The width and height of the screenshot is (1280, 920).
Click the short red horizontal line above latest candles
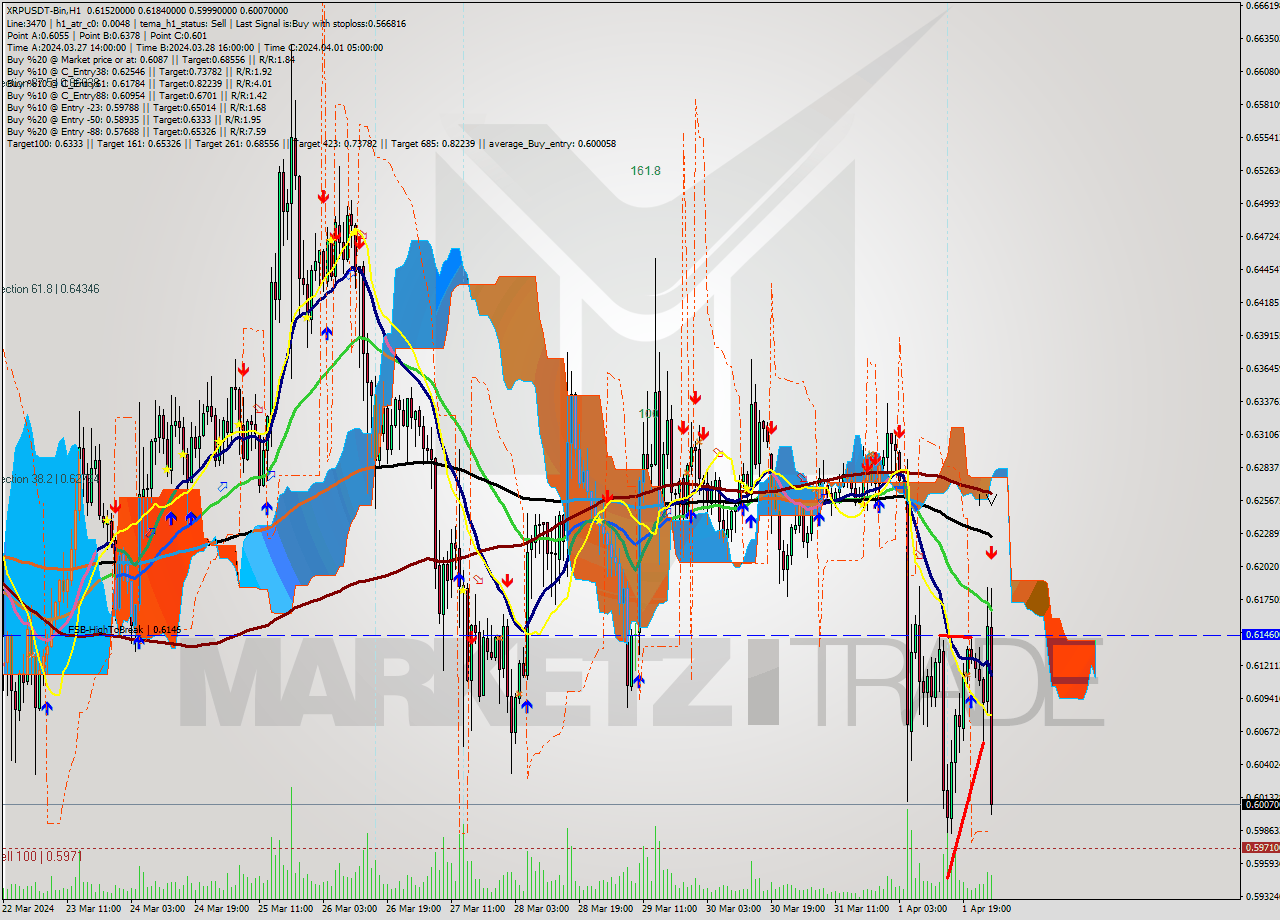tap(956, 635)
